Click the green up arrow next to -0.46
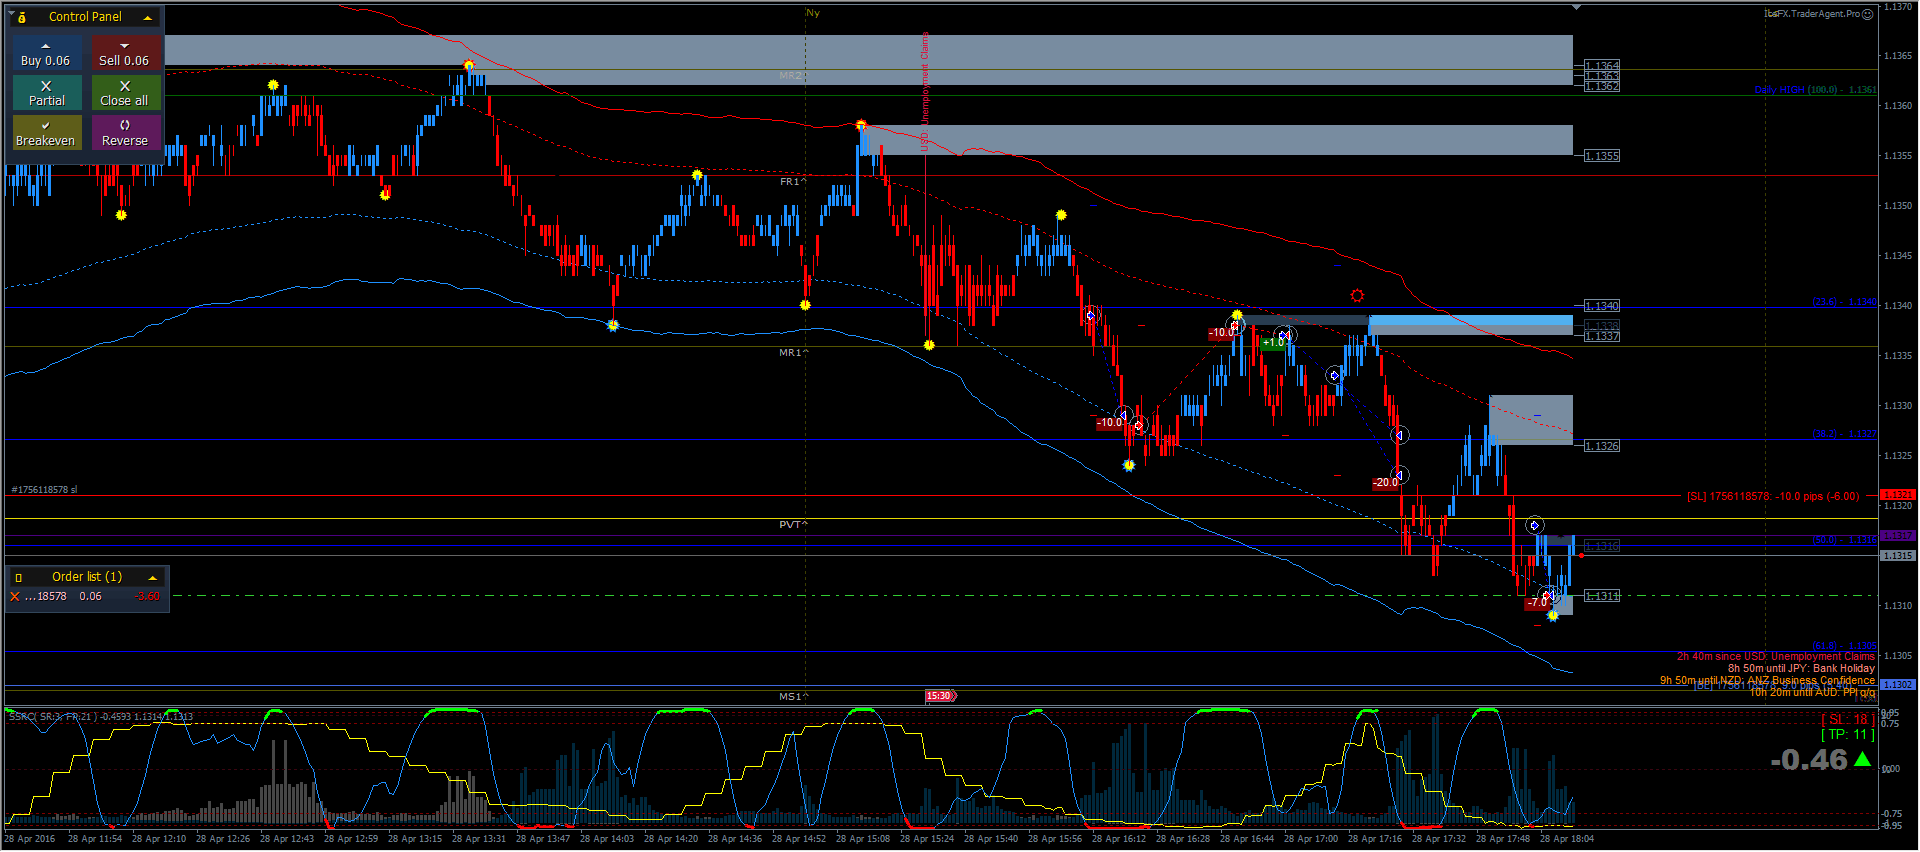The height and width of the screenshot is (852, 1920). [x=1862, y=759]
